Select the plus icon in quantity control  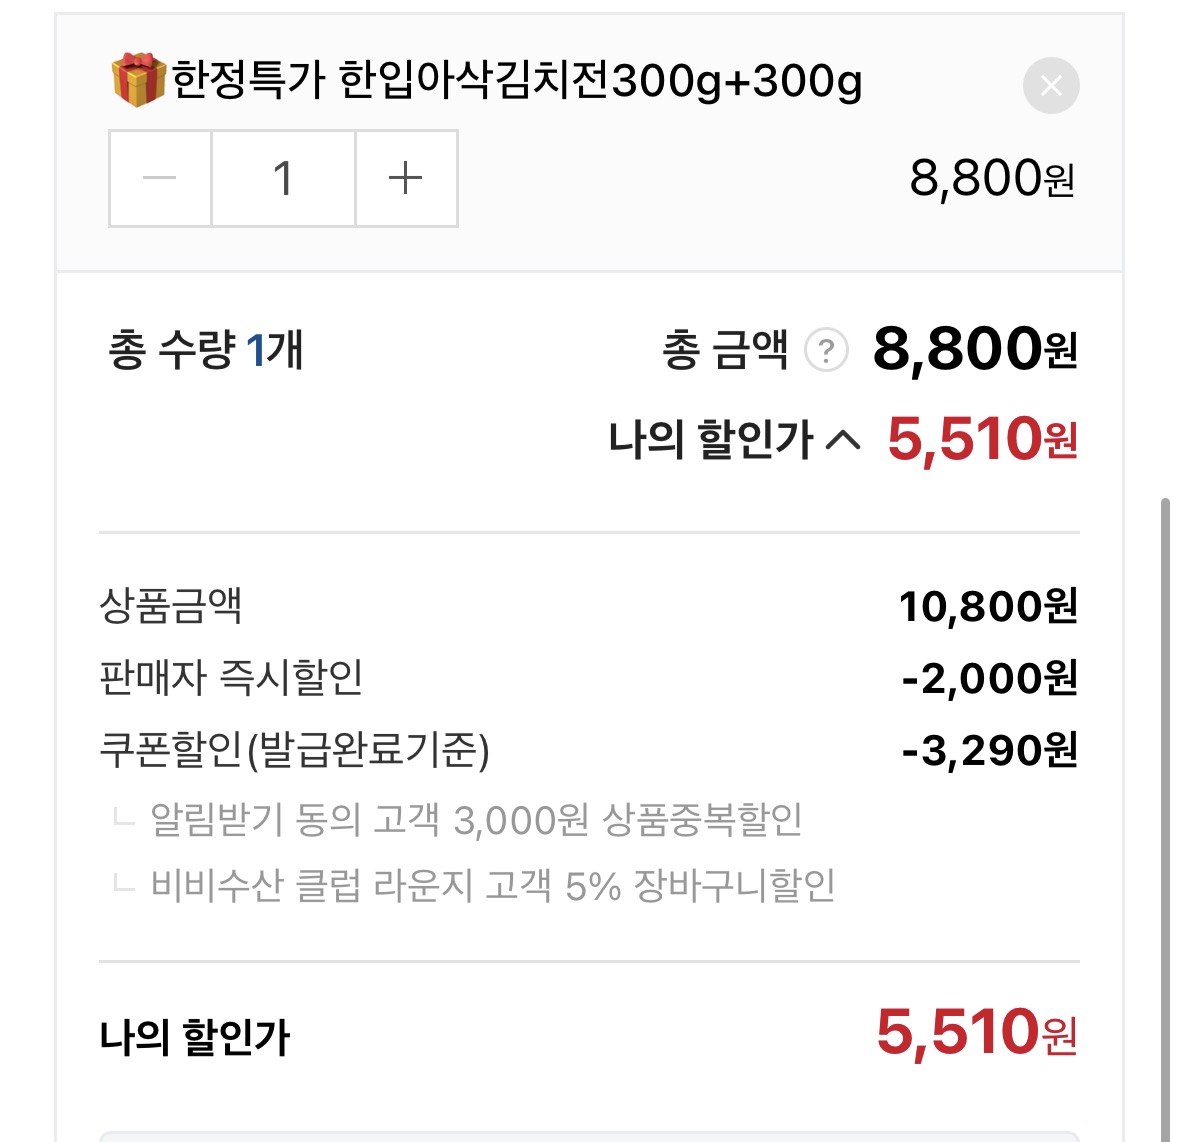(405, 178)
